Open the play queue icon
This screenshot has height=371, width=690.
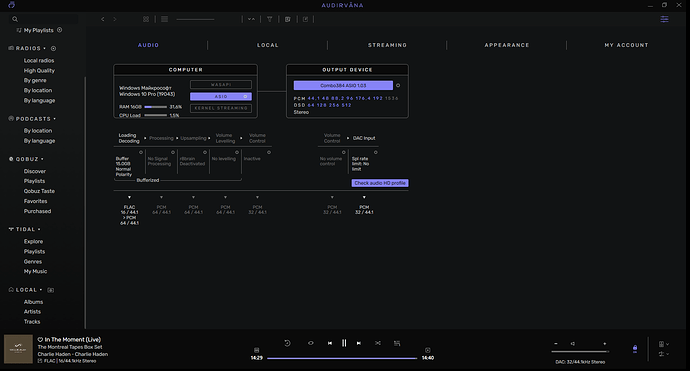[x=397, y=343]
